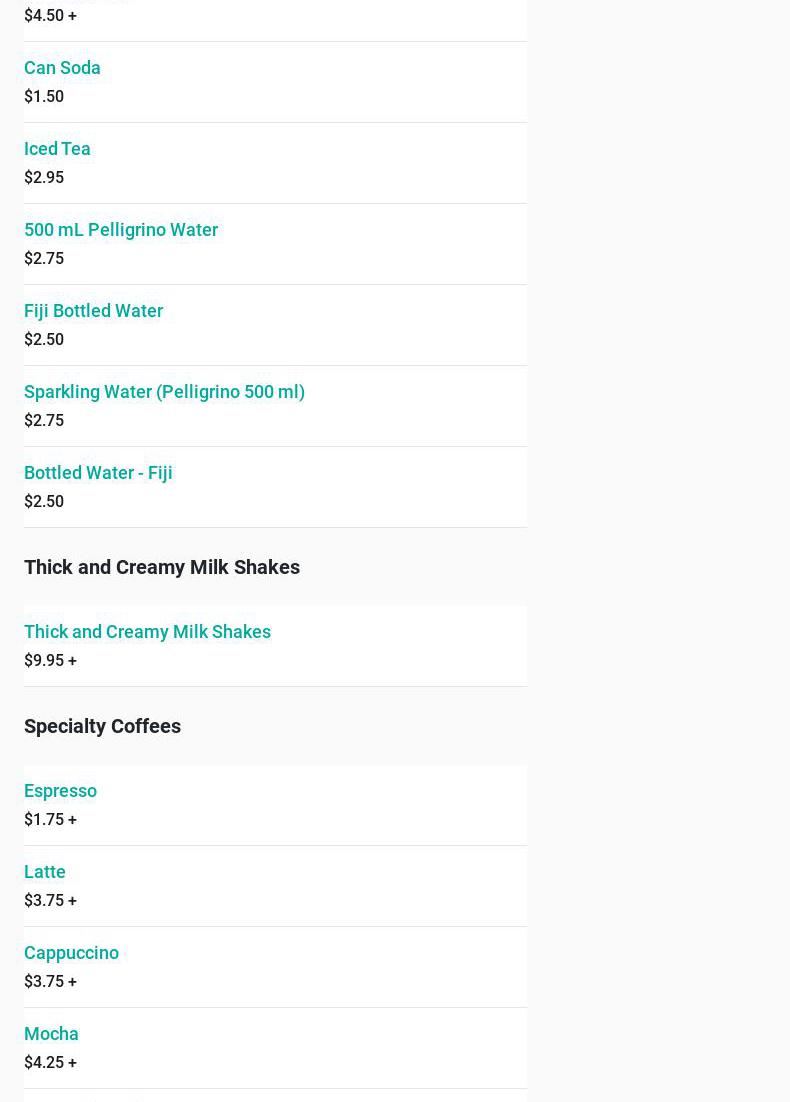Click the $4.50 + price at top
The width and height of the screenshot is (790, 1102).
(51, 15)
